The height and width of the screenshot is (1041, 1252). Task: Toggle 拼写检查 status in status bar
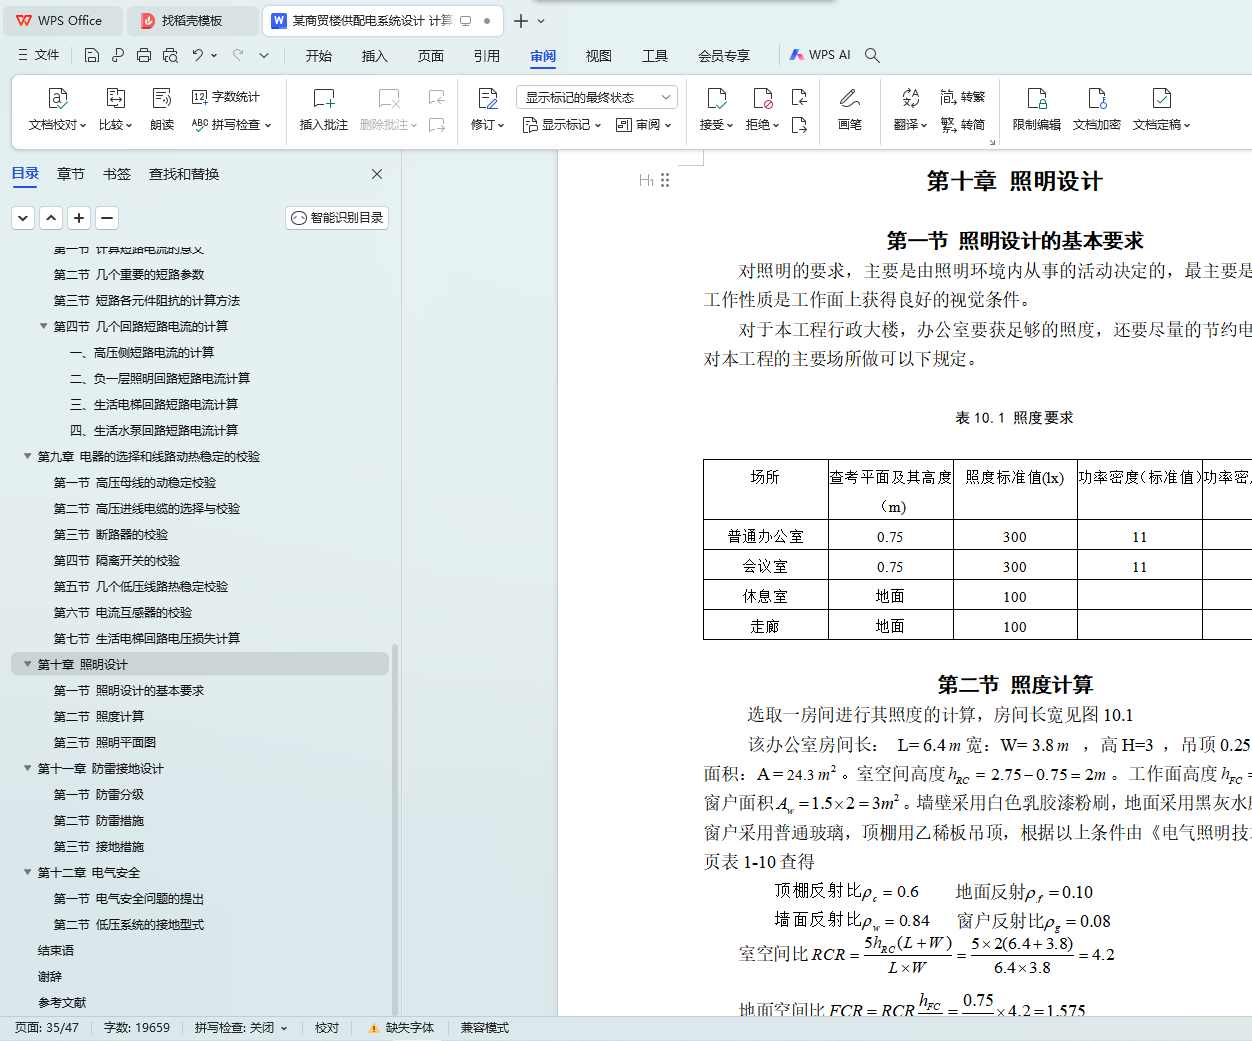(x=241, y=1028)
